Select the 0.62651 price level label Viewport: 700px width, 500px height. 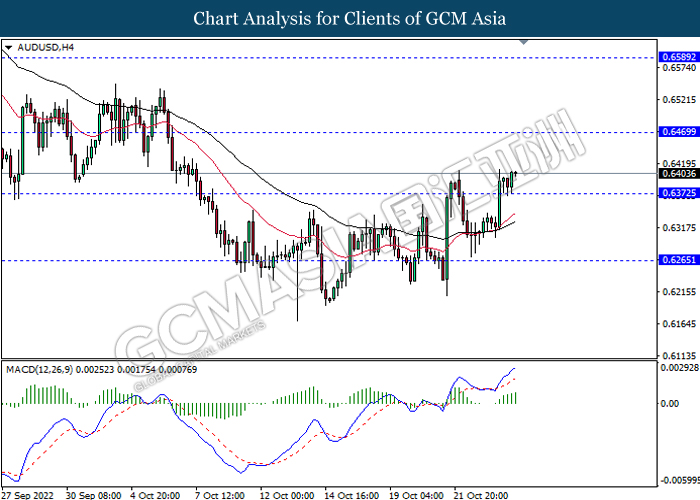click(679, 260)
